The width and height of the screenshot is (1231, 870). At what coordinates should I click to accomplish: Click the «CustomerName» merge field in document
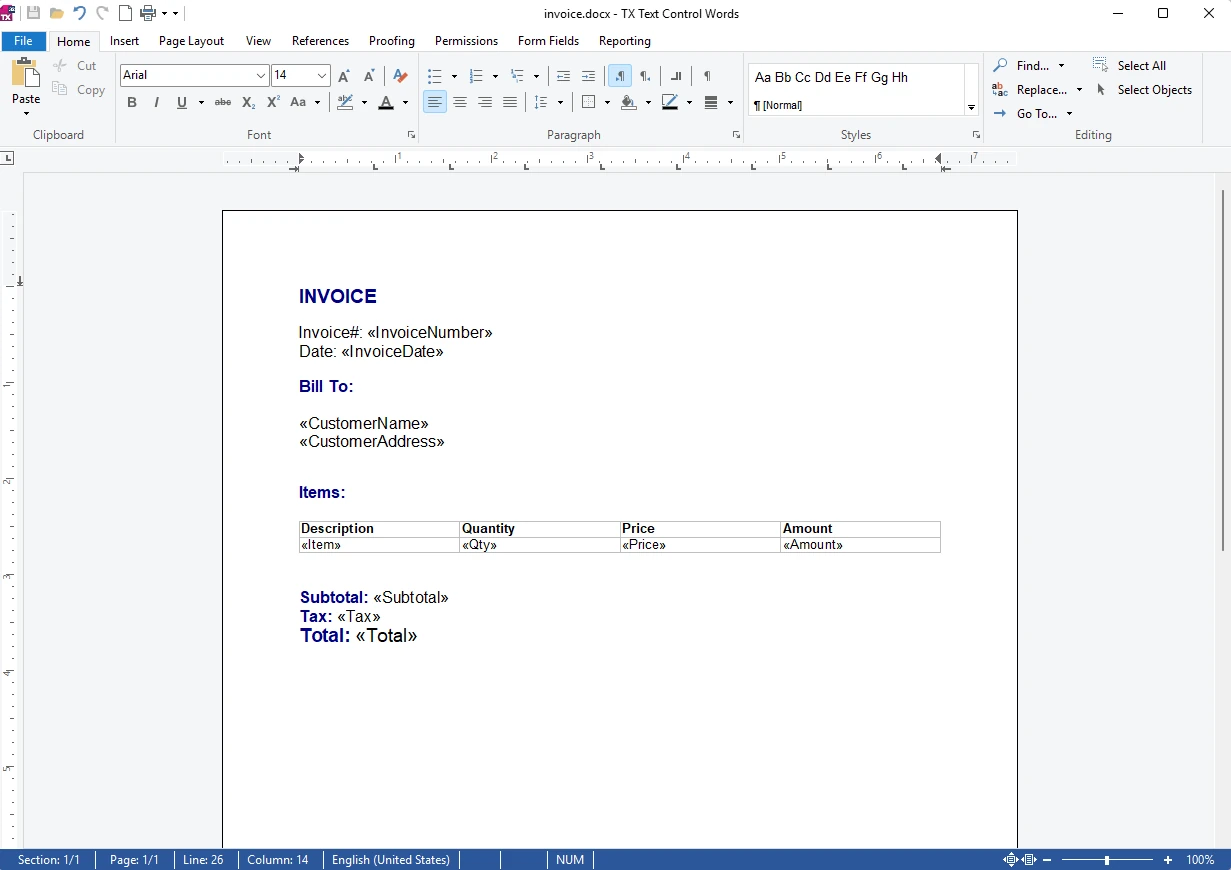point(364,424)
